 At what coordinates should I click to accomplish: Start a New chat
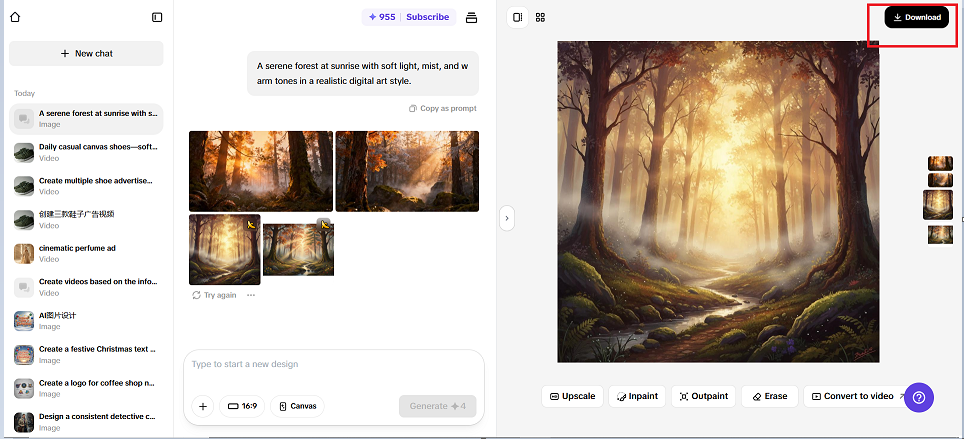tap(86, 53)
